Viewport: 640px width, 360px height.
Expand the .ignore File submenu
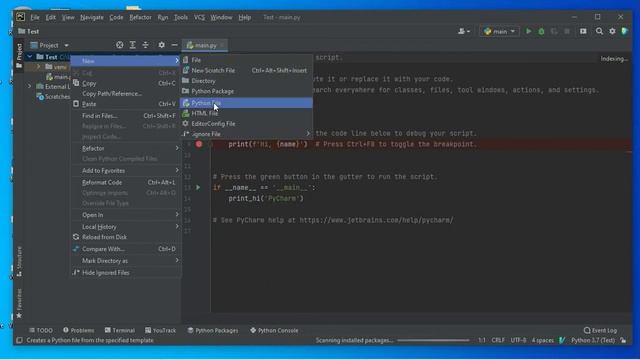[x=247, y=134]
